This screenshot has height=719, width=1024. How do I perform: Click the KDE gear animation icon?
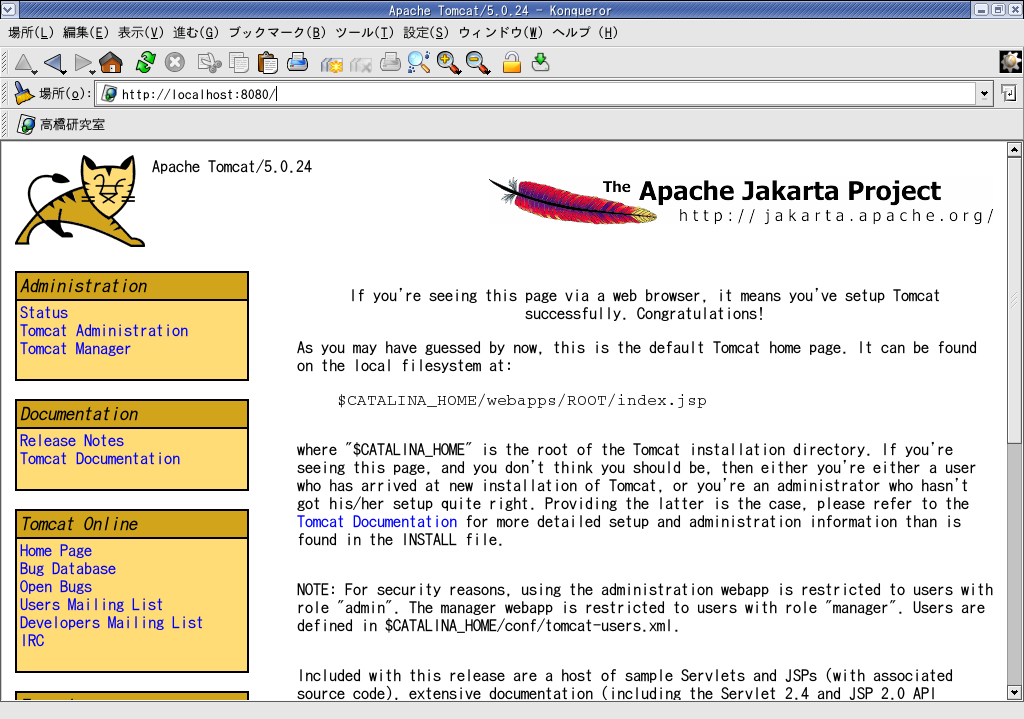1010,62
